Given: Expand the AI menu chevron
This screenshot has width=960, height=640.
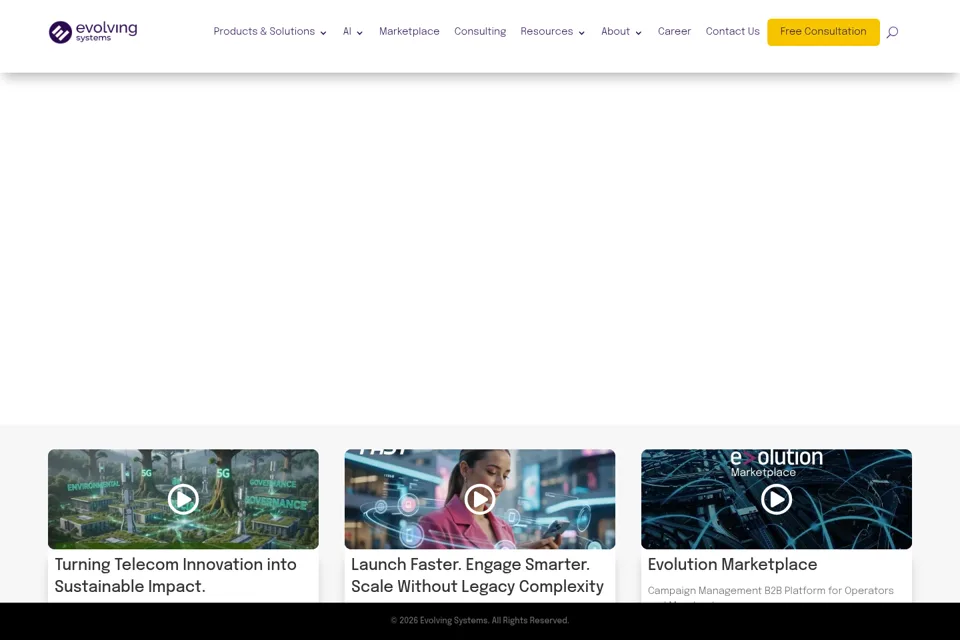Looking at the screenshot, I should coord(359,33).
